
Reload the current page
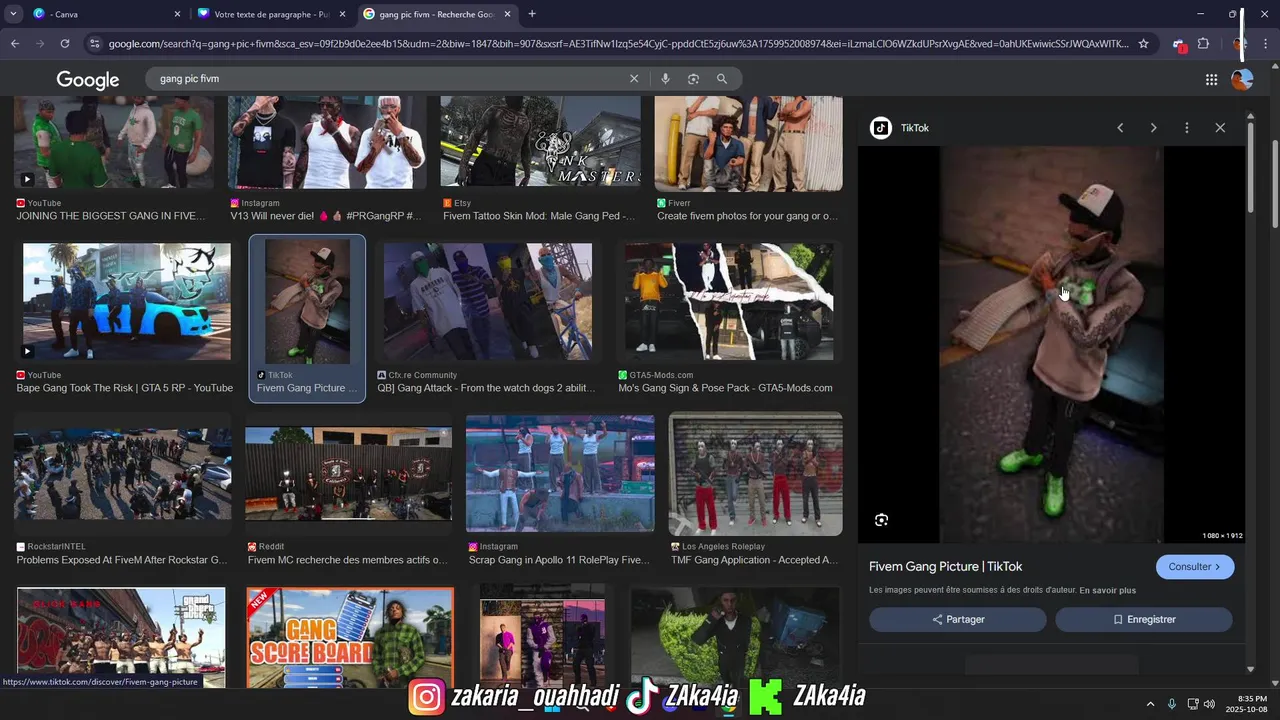point(65,44)
